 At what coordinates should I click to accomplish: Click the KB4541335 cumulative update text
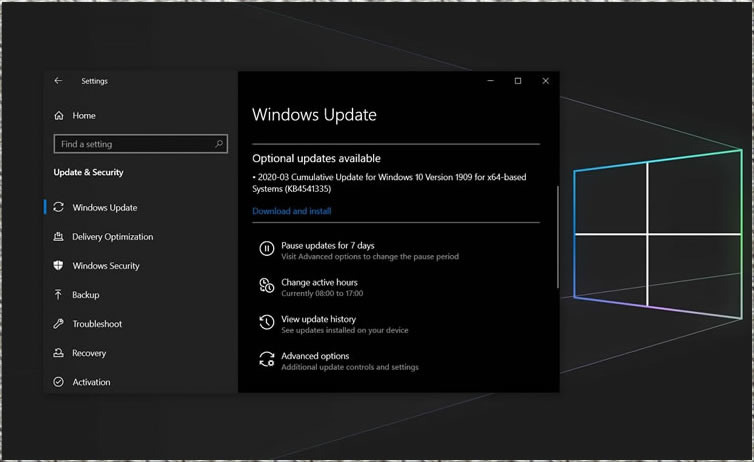[x=389, y=183]
